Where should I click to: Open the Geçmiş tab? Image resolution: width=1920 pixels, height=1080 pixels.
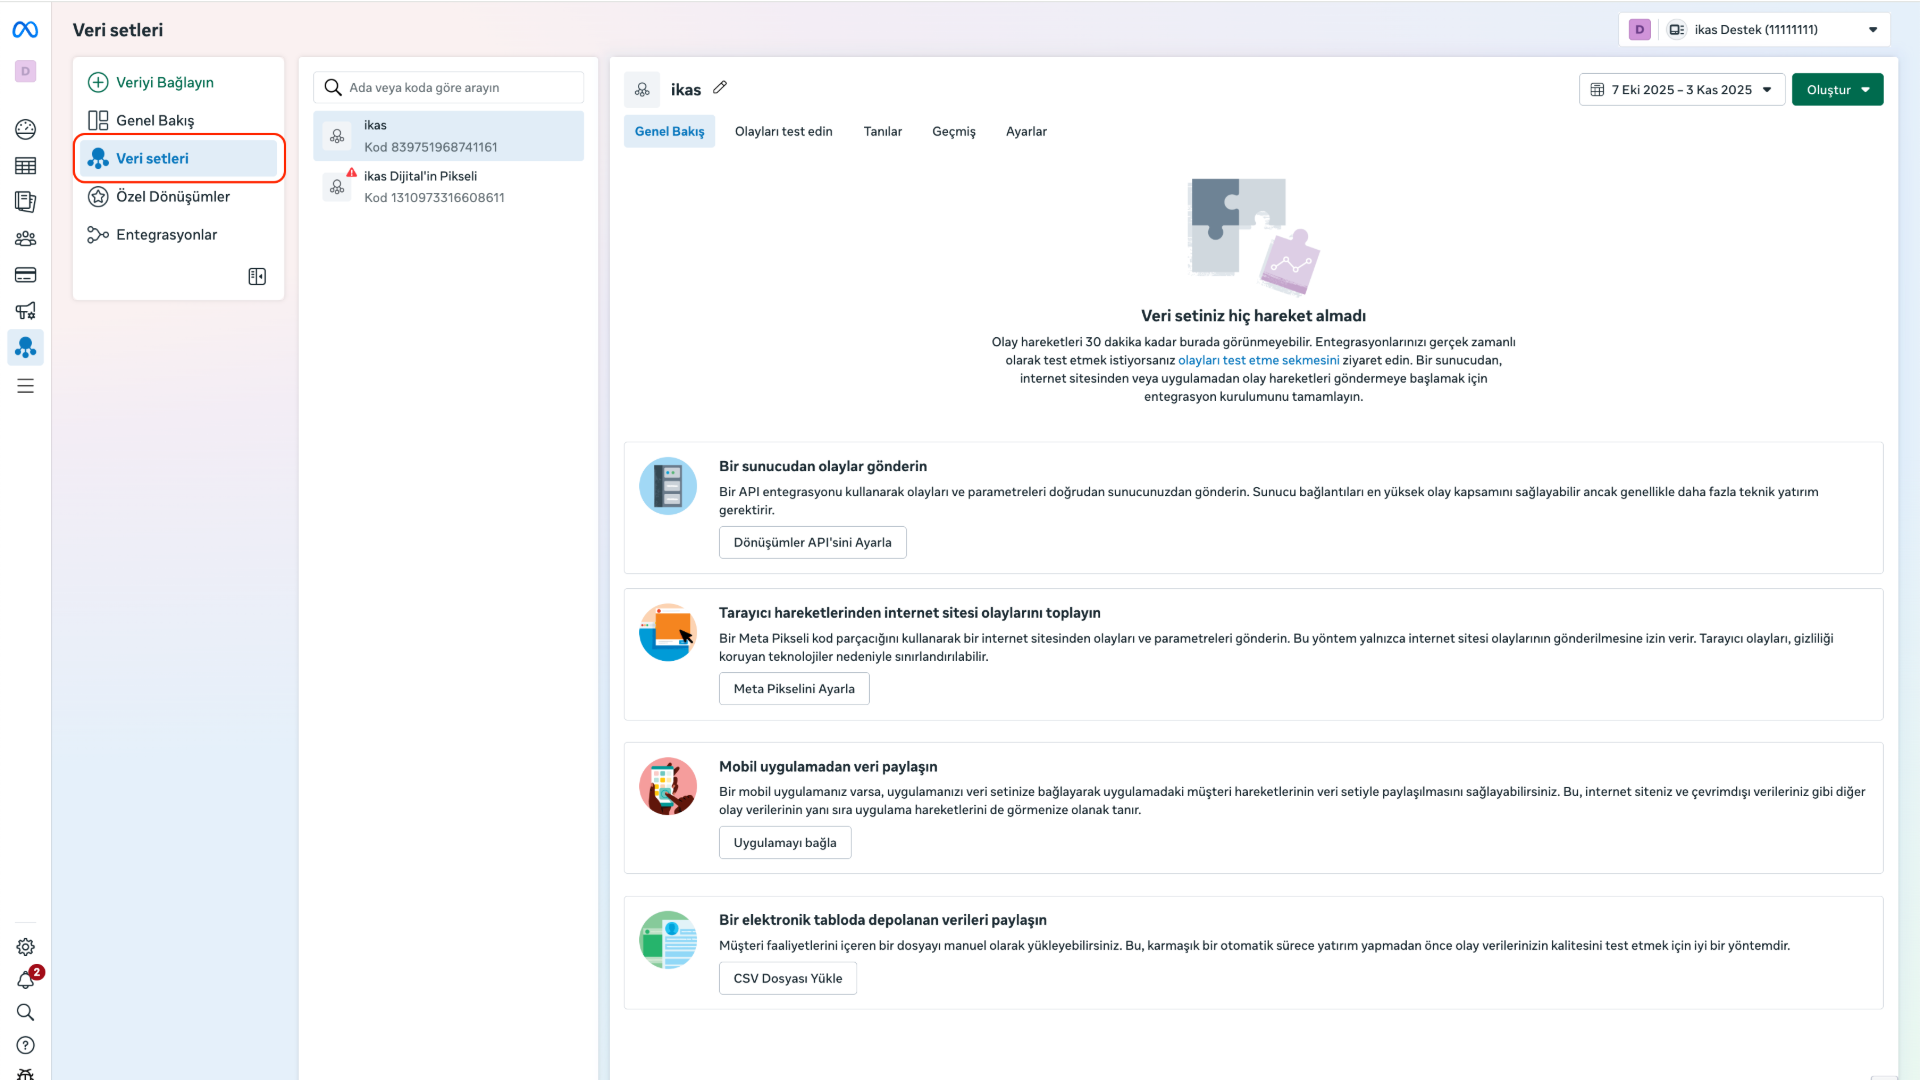(x=953, y=132)
